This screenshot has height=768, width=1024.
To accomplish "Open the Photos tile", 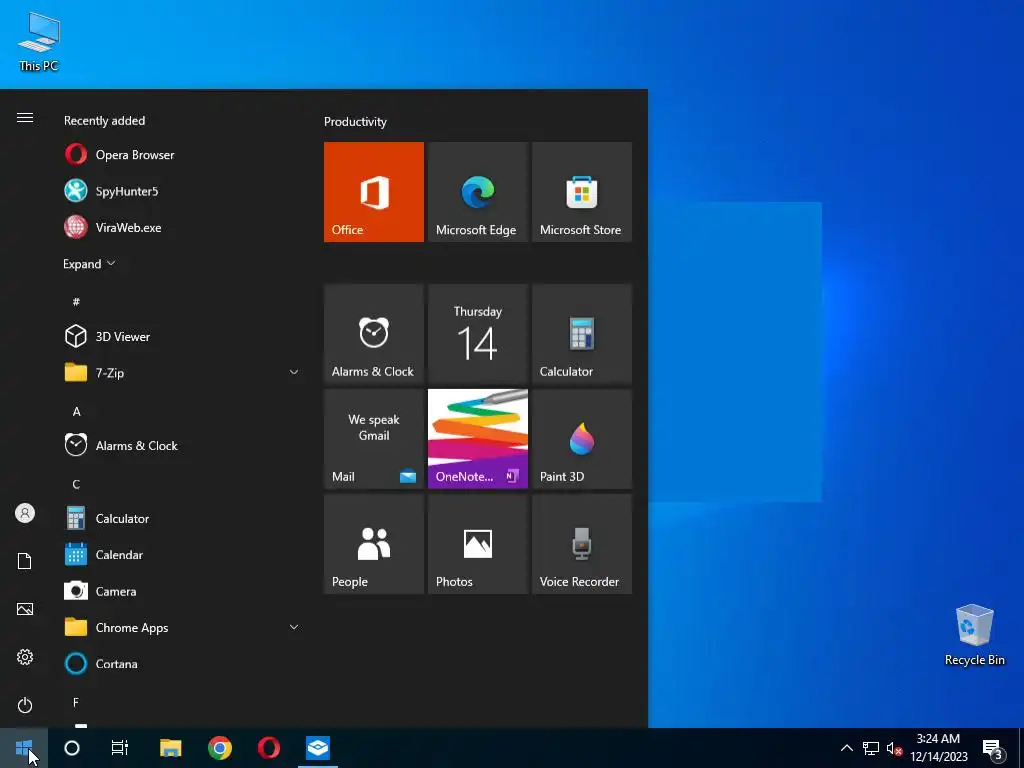I will [x=477, y=544].
